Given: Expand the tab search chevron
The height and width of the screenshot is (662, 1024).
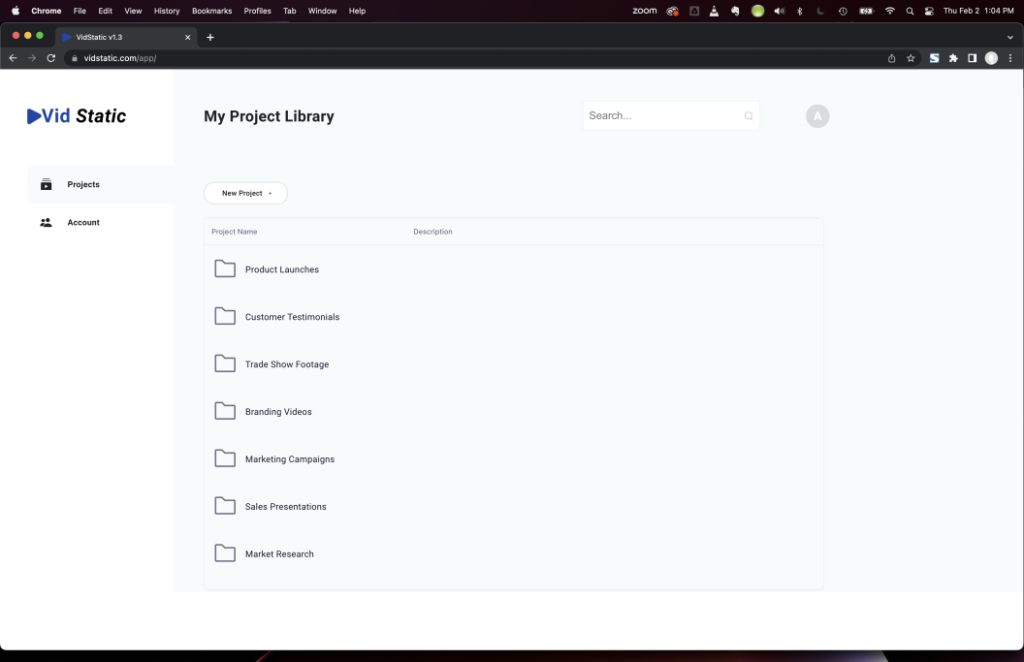Looking at the screenshot, I should pyautogui.click(x=1010, y=37).
